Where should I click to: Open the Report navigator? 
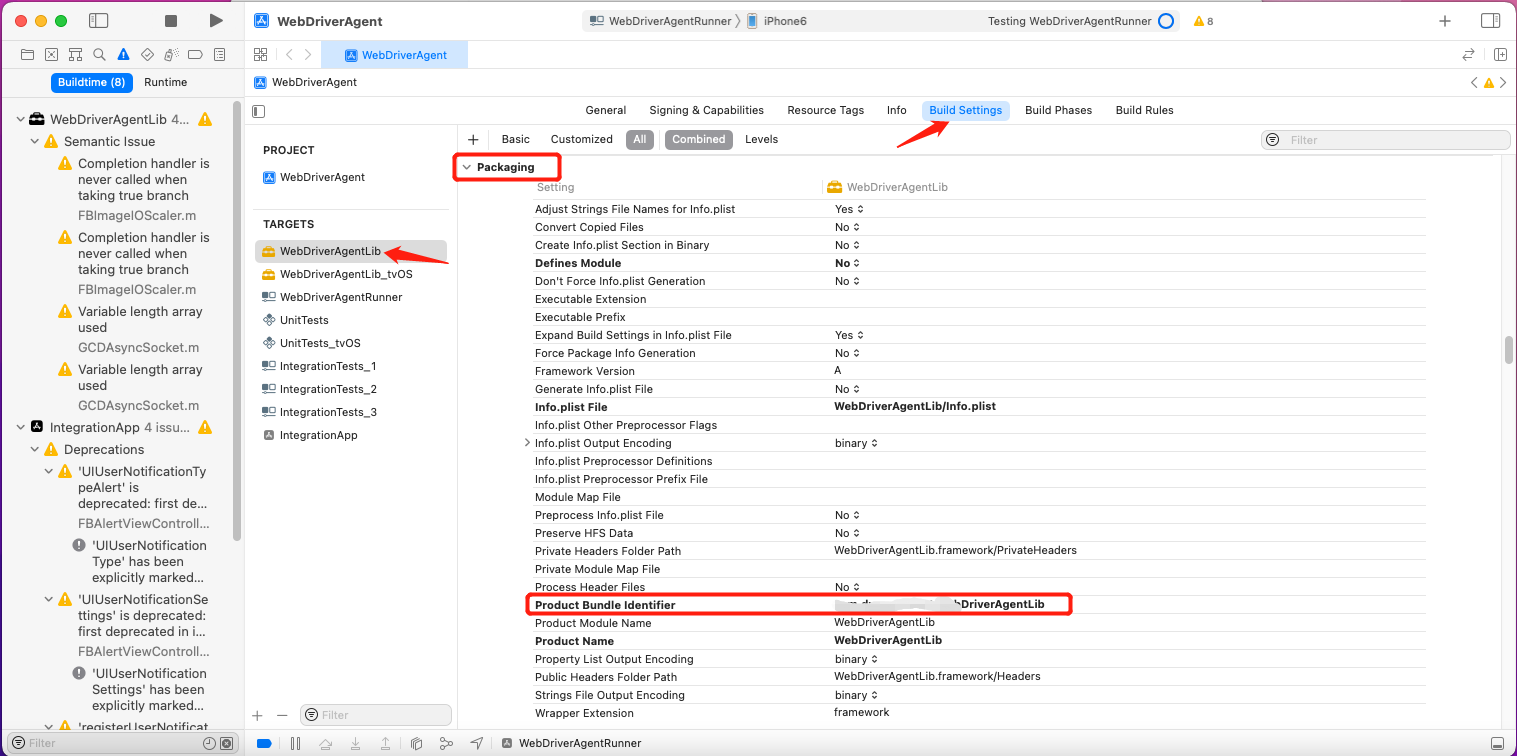tap(220, 55)
